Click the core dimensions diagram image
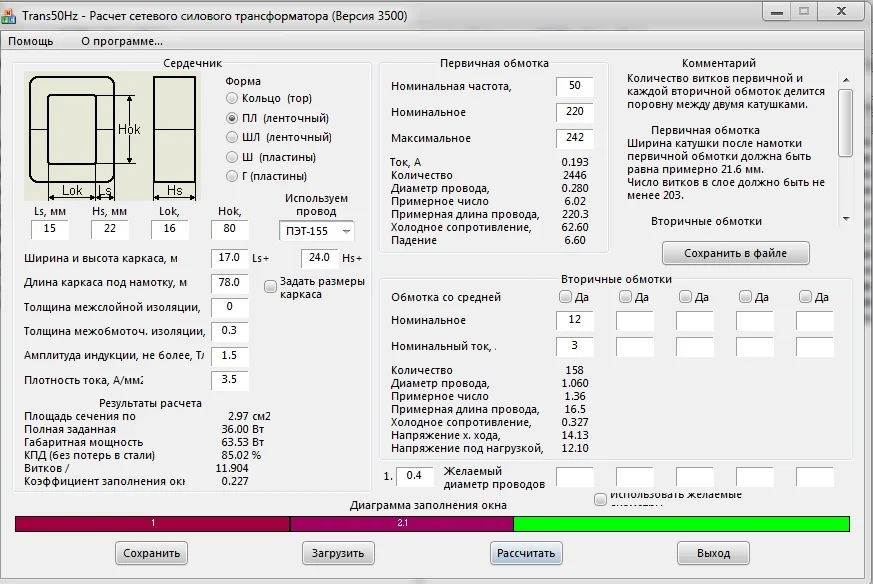This screenshot has height=584, width=873. pyautogui.click(x=111, y=135)
